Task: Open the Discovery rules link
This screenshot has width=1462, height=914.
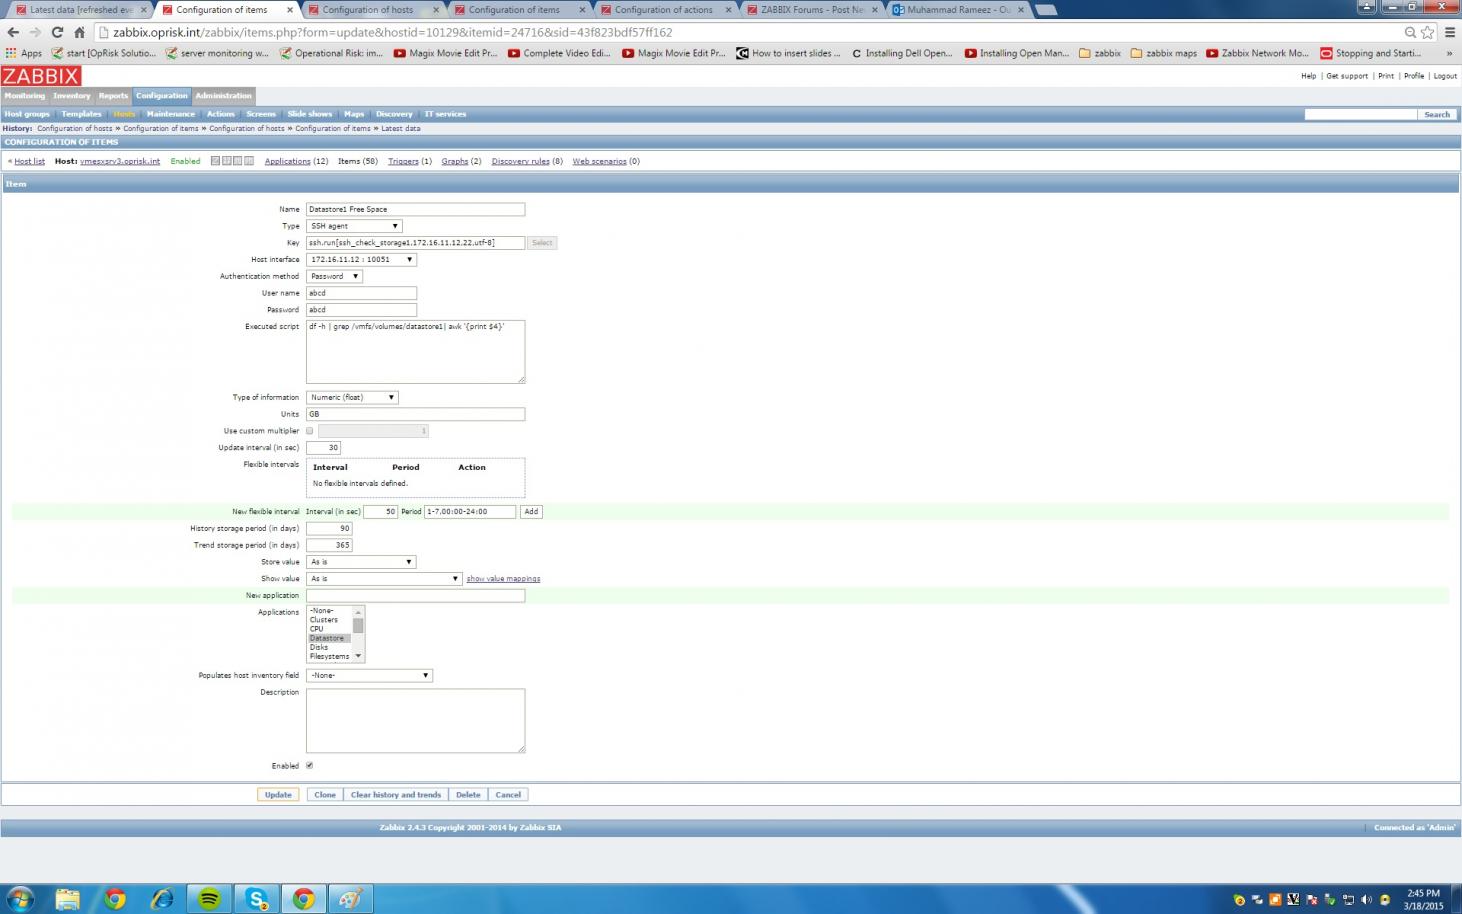Action: pyautogui.click(x=521, y=161)
